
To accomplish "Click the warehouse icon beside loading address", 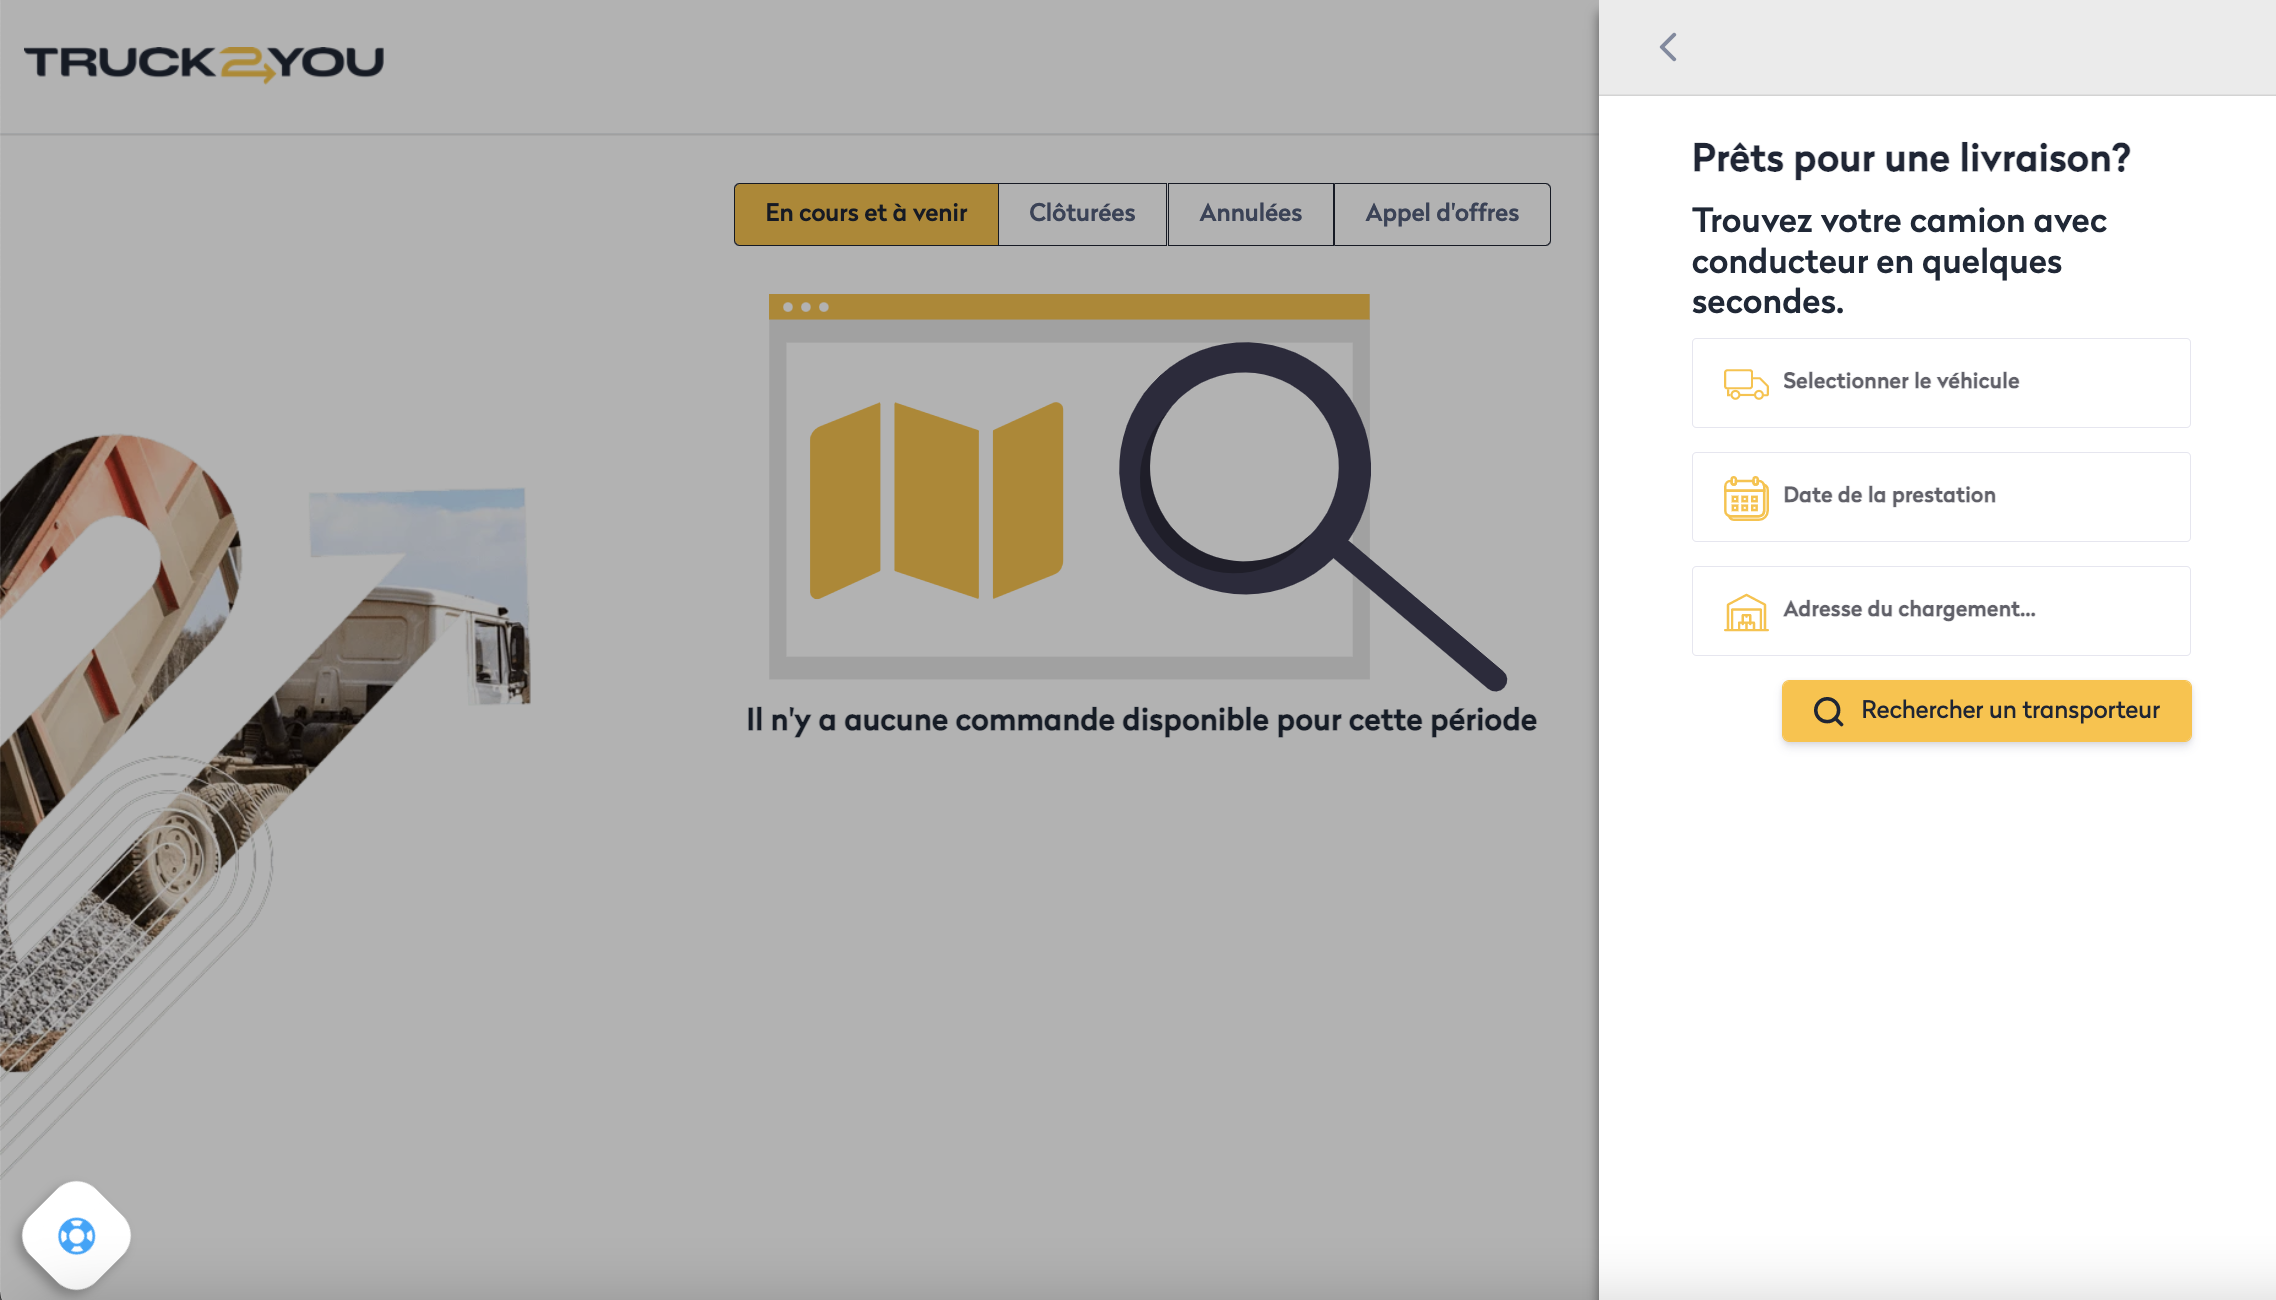I will (x=1745, y=611).
